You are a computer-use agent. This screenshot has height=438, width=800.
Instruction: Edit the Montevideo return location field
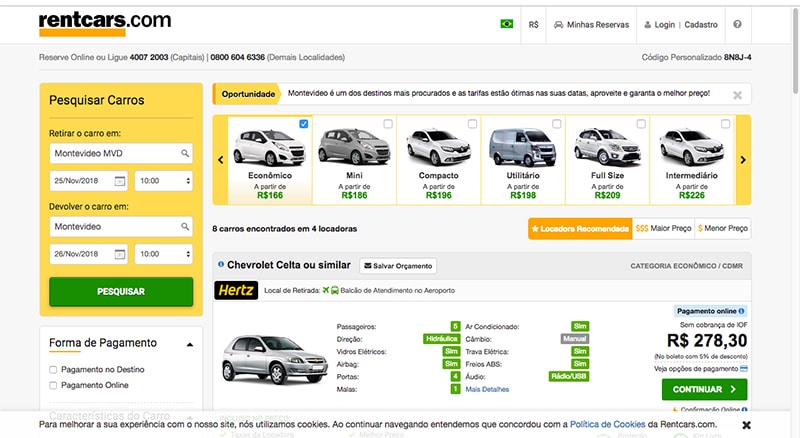tap(121, 226)
